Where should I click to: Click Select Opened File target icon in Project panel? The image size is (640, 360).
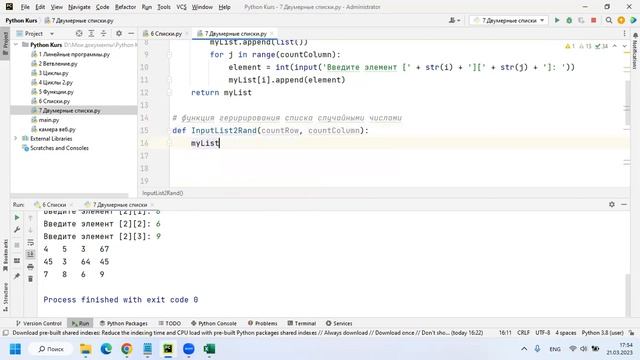[x=79, y=33]
